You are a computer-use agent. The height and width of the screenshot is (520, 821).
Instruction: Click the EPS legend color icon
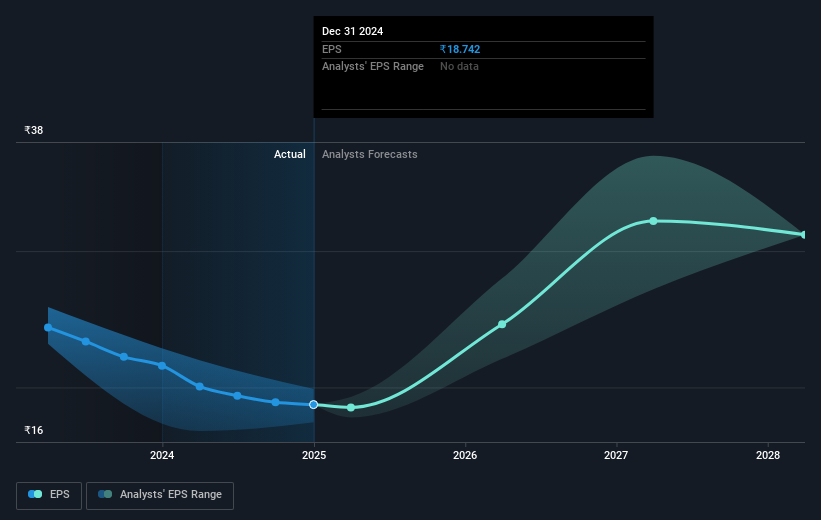35,494
